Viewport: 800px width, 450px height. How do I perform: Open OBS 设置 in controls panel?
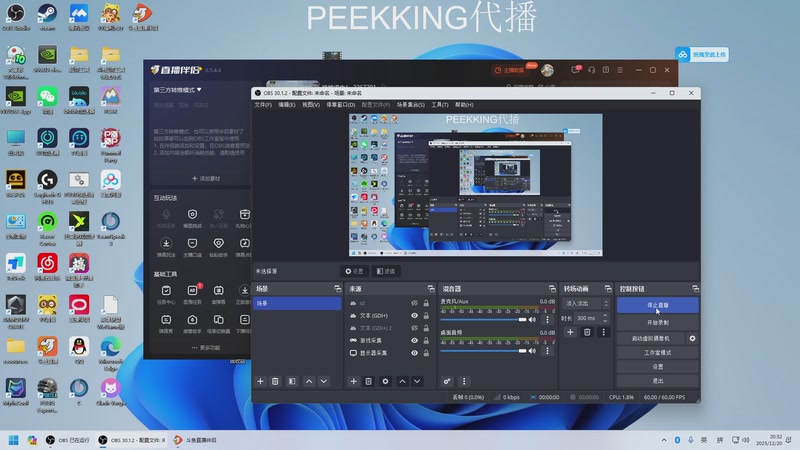(658, 366)
